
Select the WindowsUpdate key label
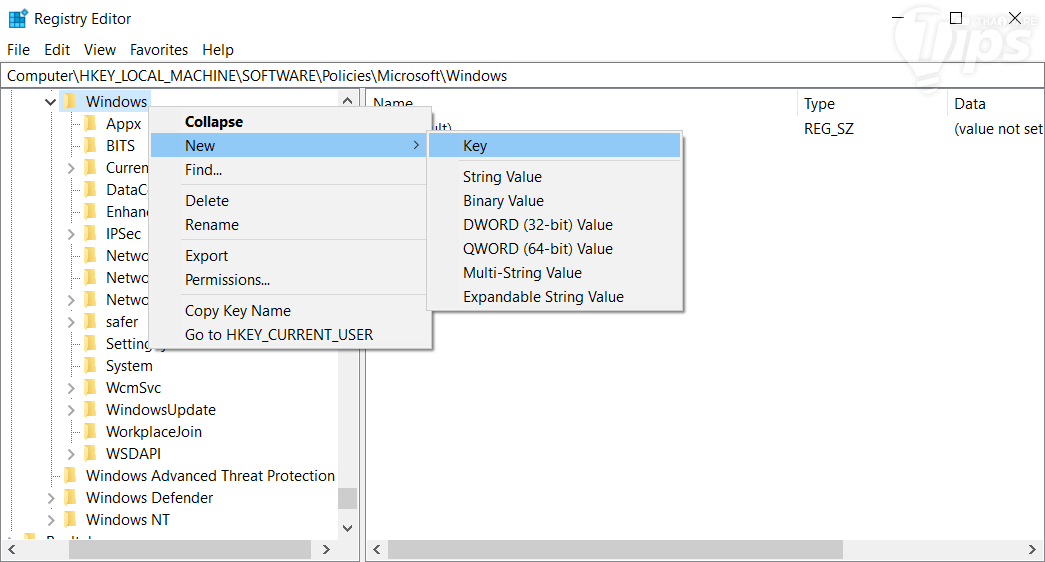pyautogui.click(x=161, y=409)
